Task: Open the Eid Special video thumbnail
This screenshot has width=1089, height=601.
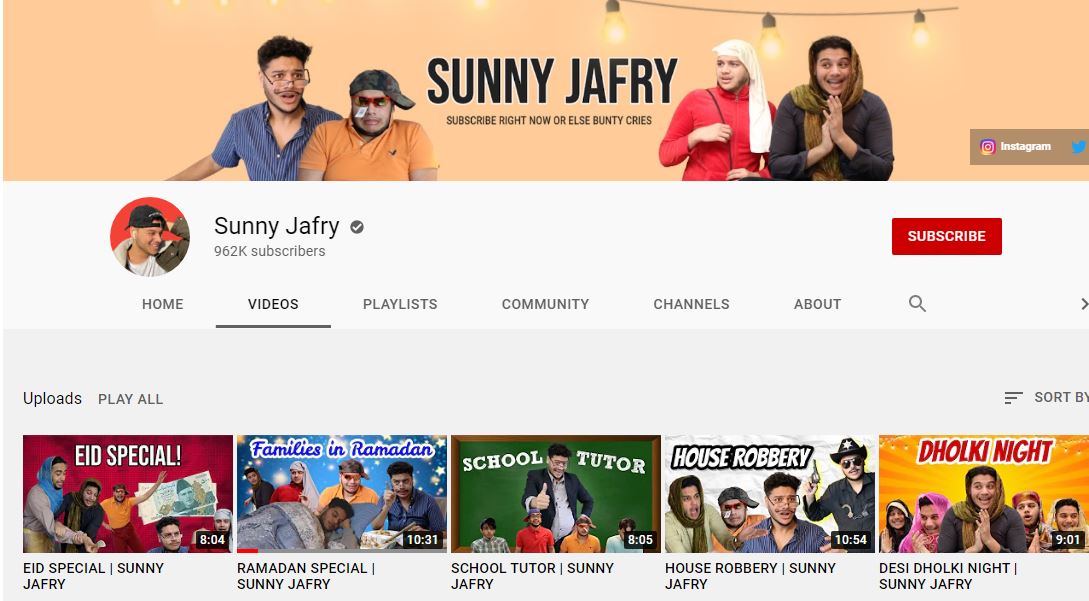Action: [x=128, y=494]
